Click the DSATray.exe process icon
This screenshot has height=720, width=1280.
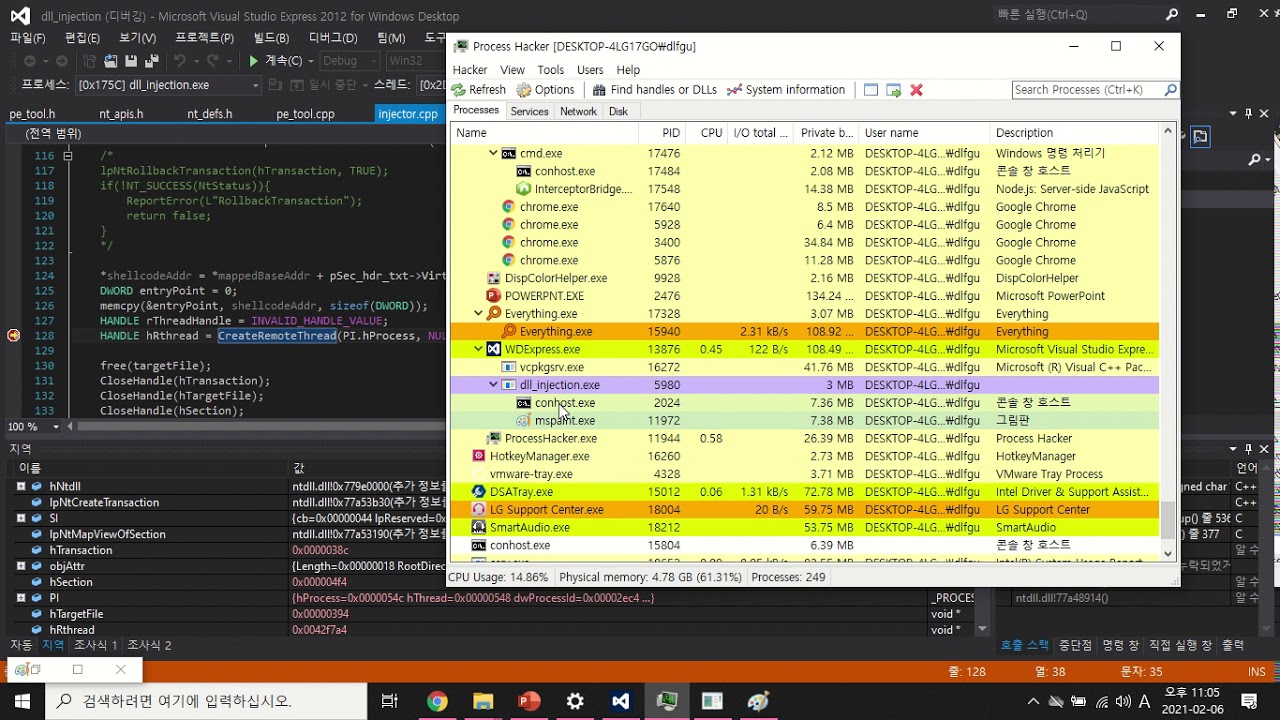pos(479,492)
